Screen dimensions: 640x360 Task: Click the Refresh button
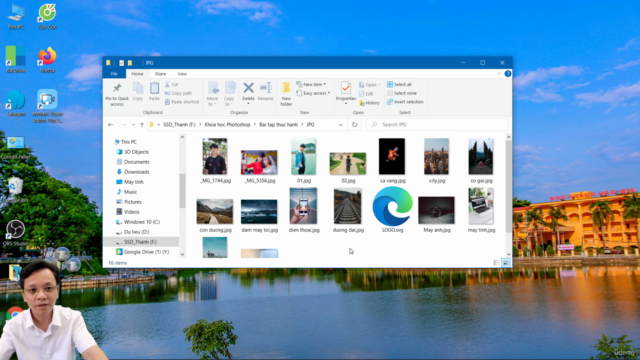click(354, 124)
